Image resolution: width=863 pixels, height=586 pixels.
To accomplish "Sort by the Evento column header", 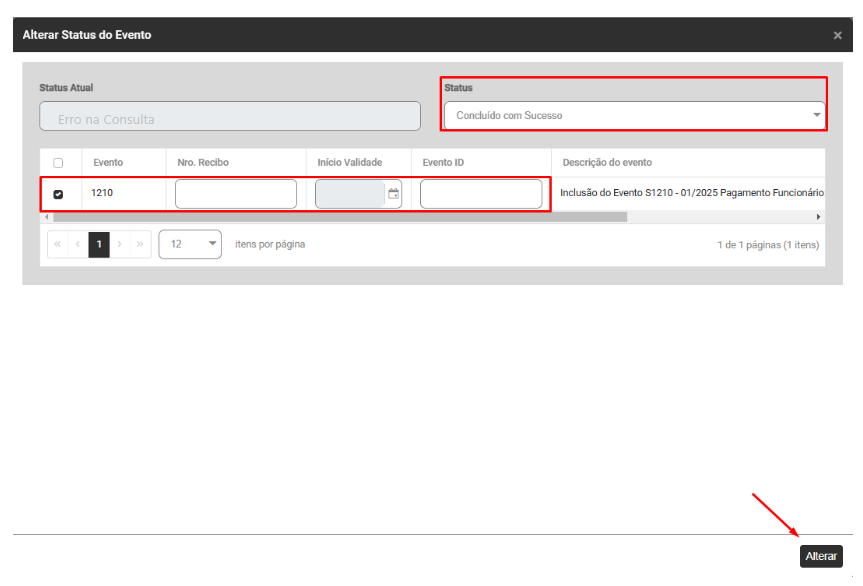I will tap(108, 162).
